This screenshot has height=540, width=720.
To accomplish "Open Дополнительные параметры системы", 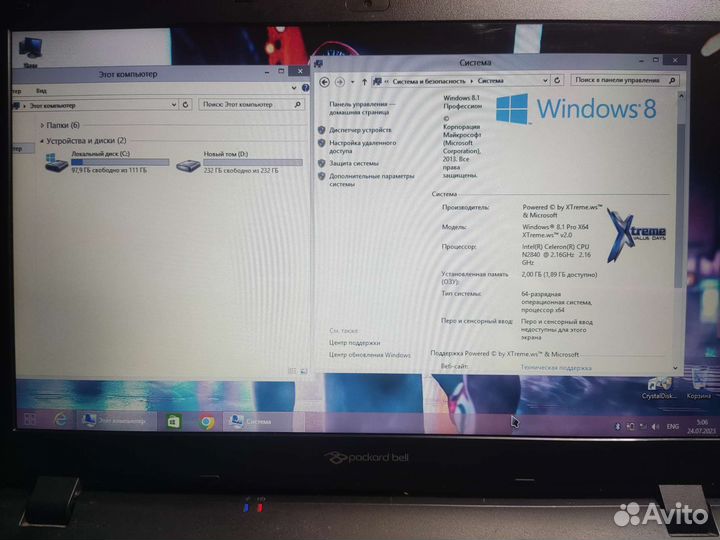I will tap(371, 180).
